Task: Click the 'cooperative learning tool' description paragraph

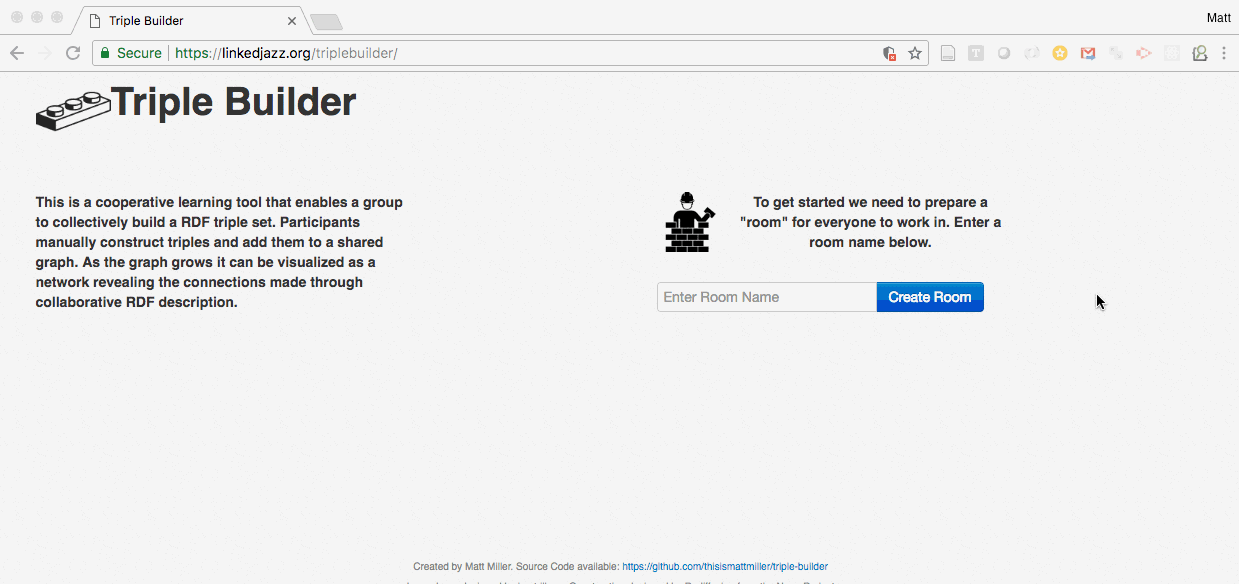Action: 219,252
